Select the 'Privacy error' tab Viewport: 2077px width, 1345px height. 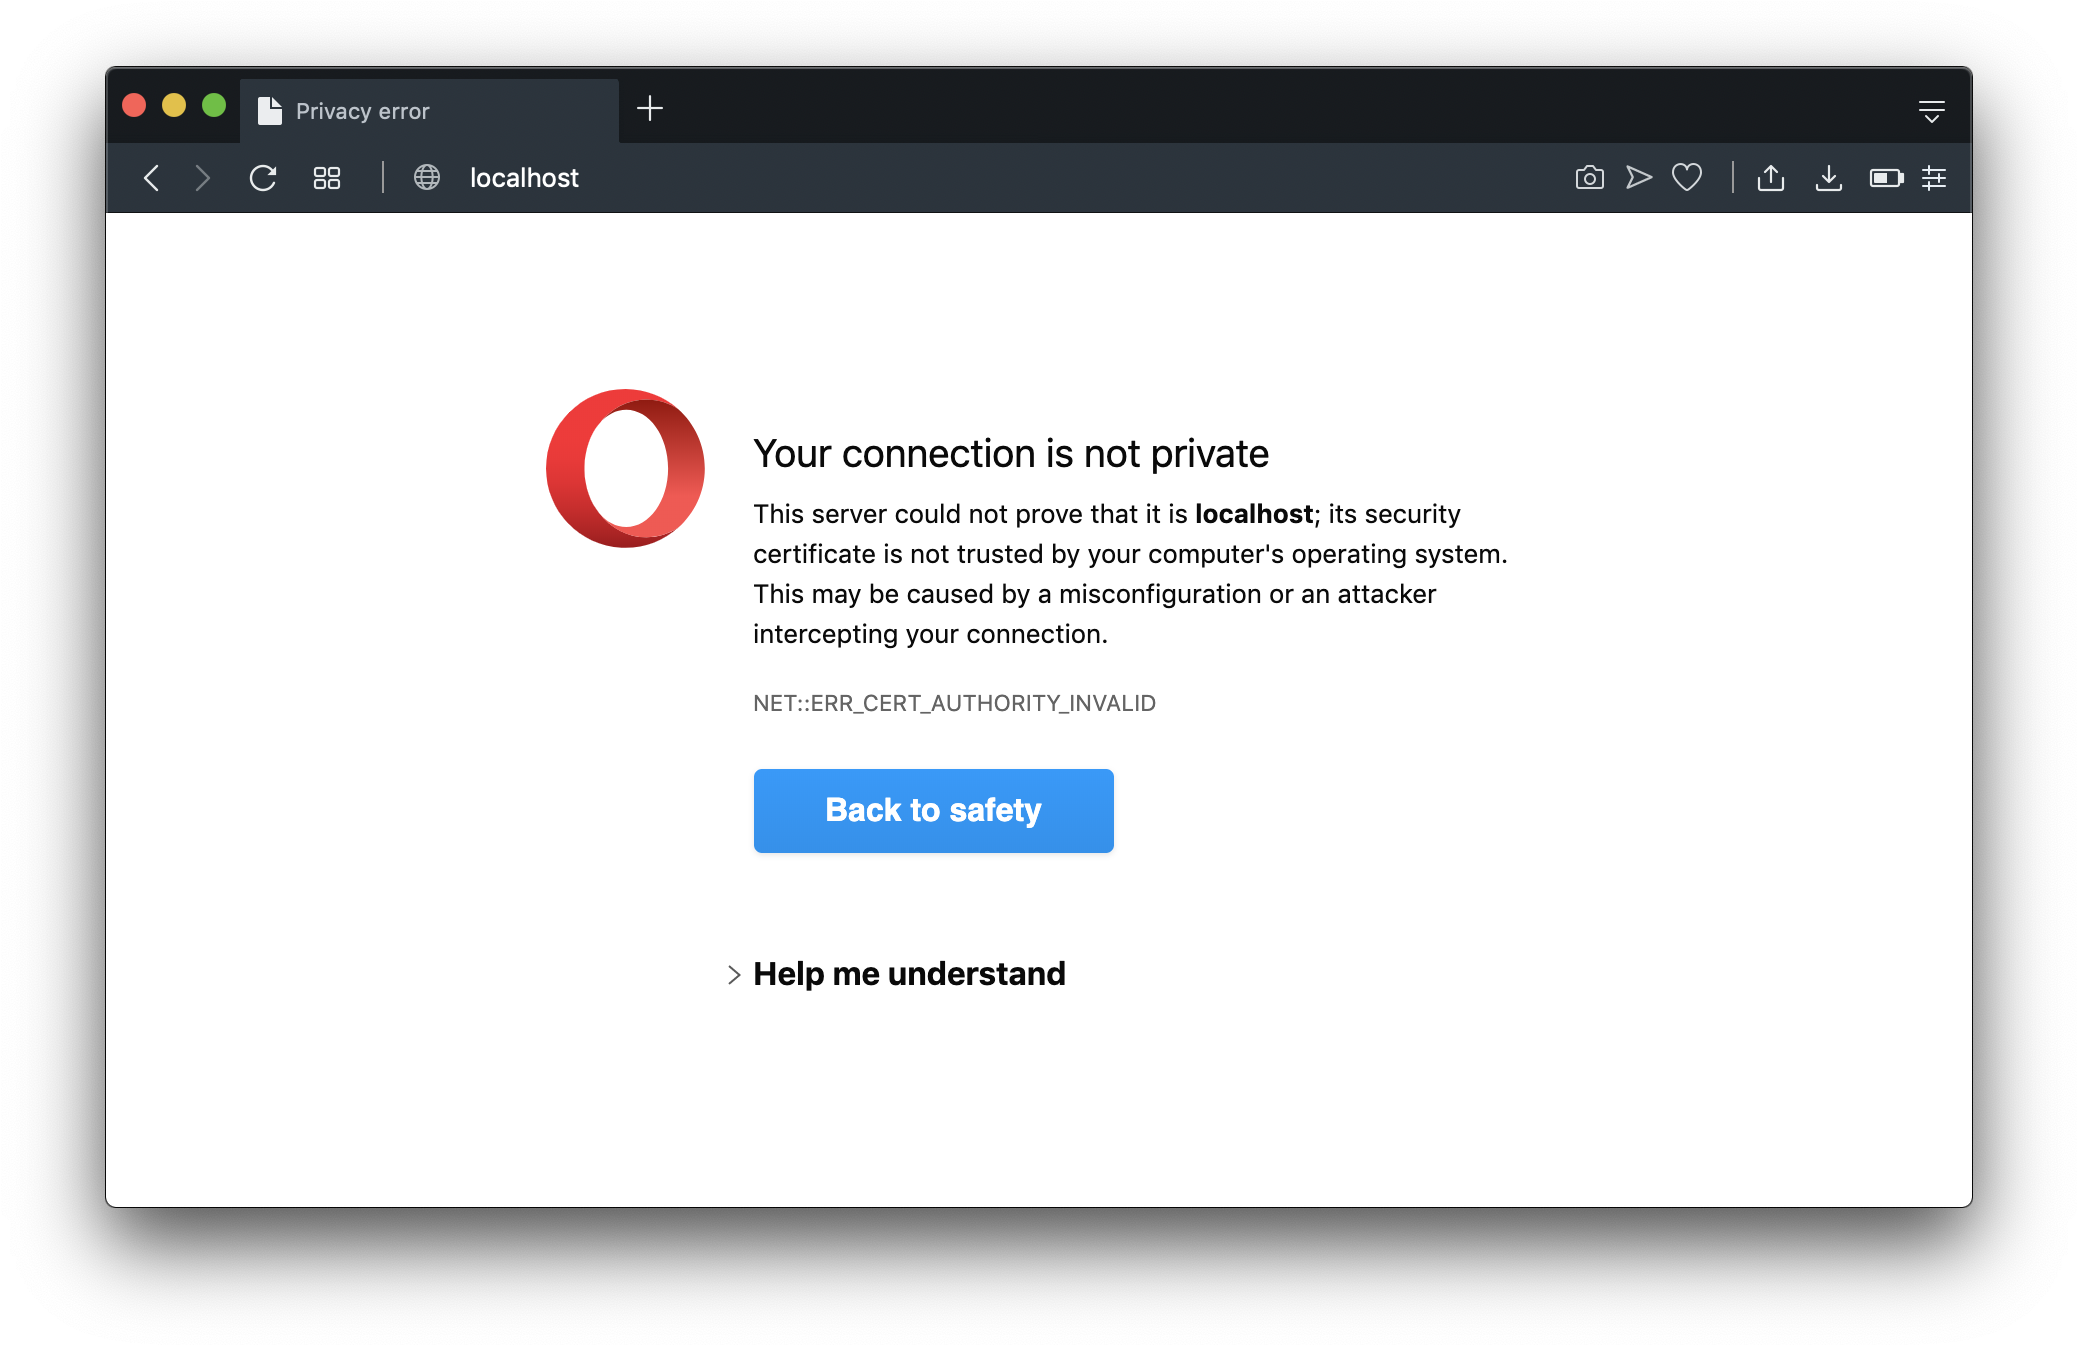click(x=430, y=111)
